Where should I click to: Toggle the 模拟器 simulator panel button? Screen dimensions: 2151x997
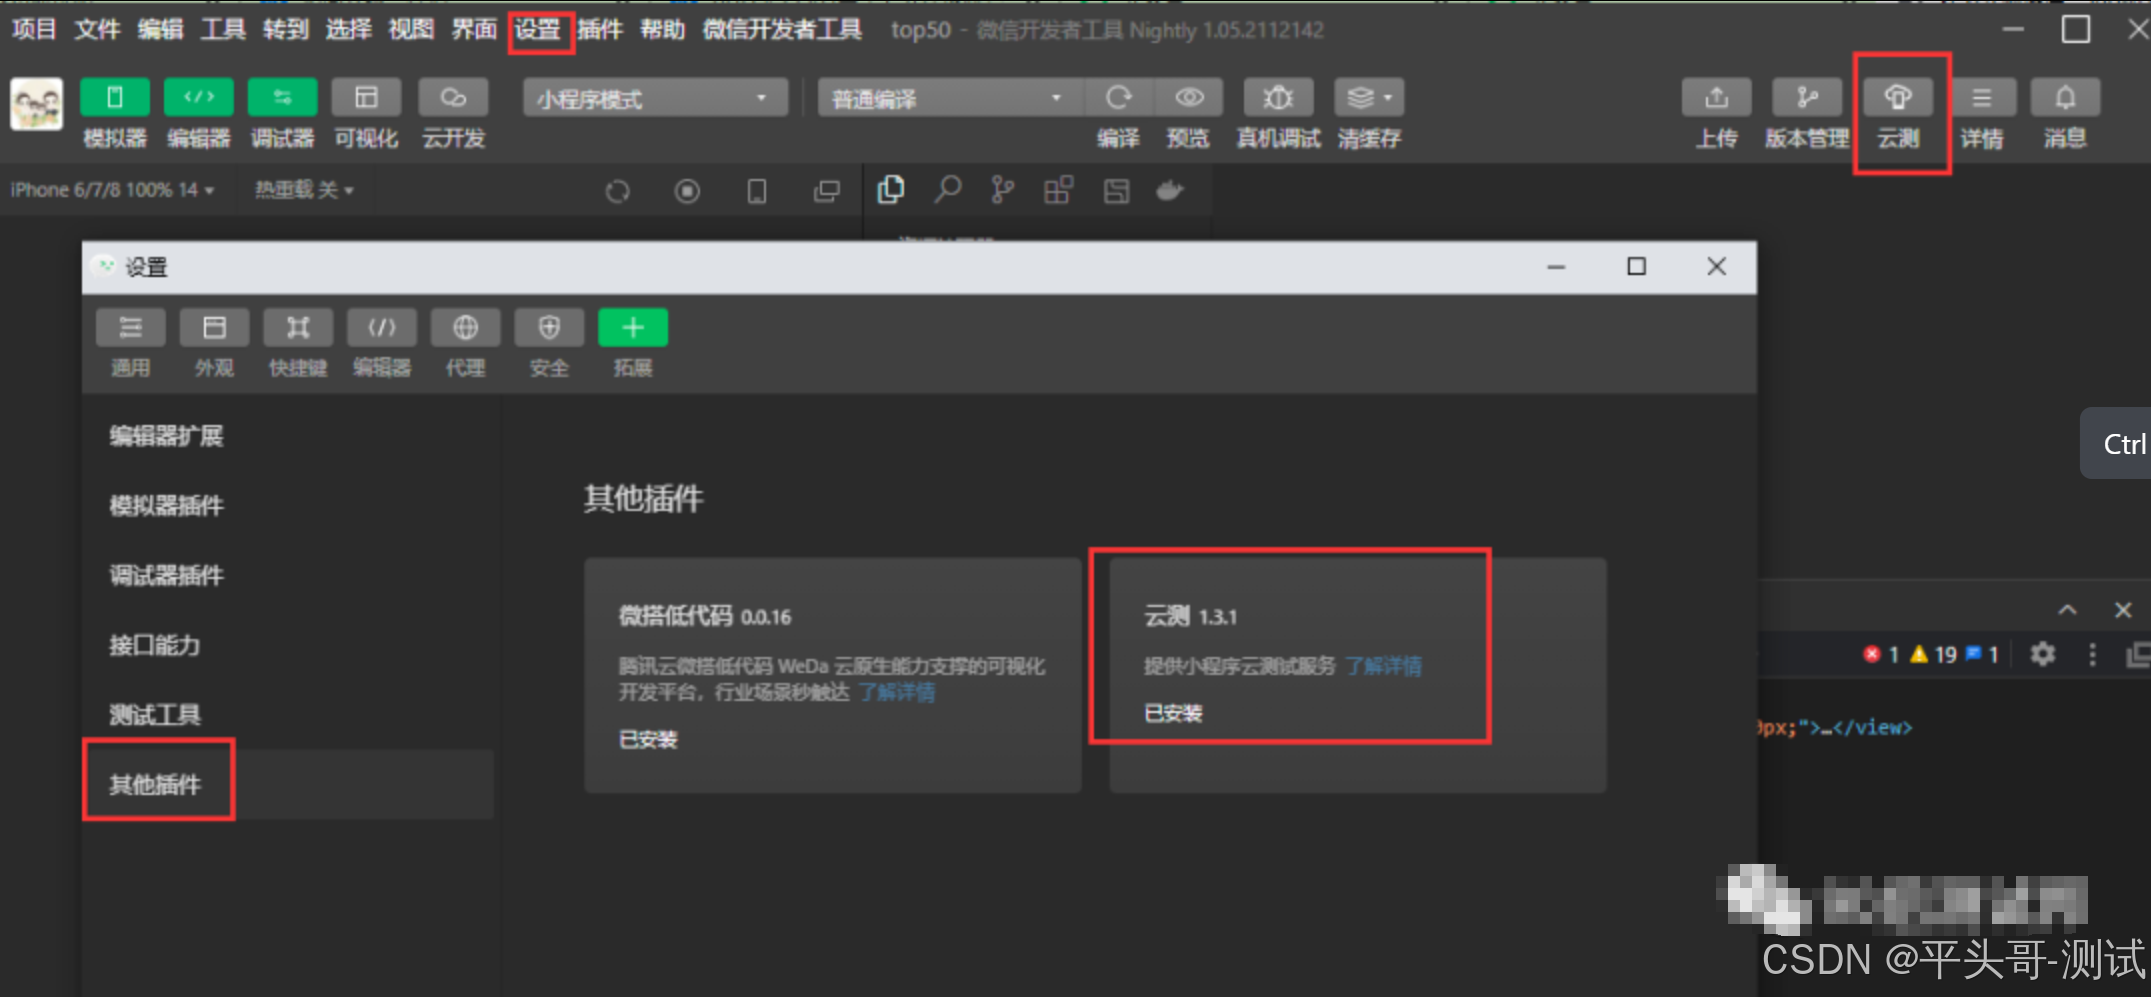(x=115, y=98)
